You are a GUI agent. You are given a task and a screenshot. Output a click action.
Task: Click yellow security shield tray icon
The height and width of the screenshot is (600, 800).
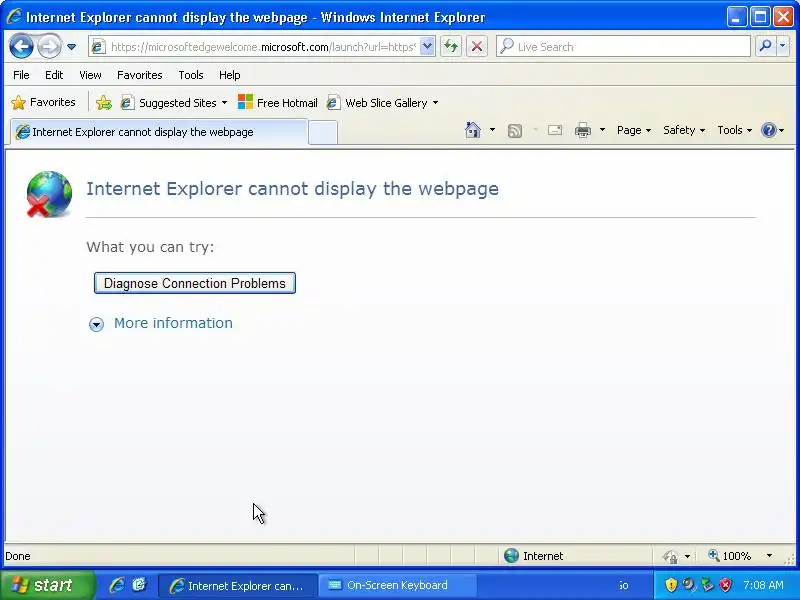671,585
